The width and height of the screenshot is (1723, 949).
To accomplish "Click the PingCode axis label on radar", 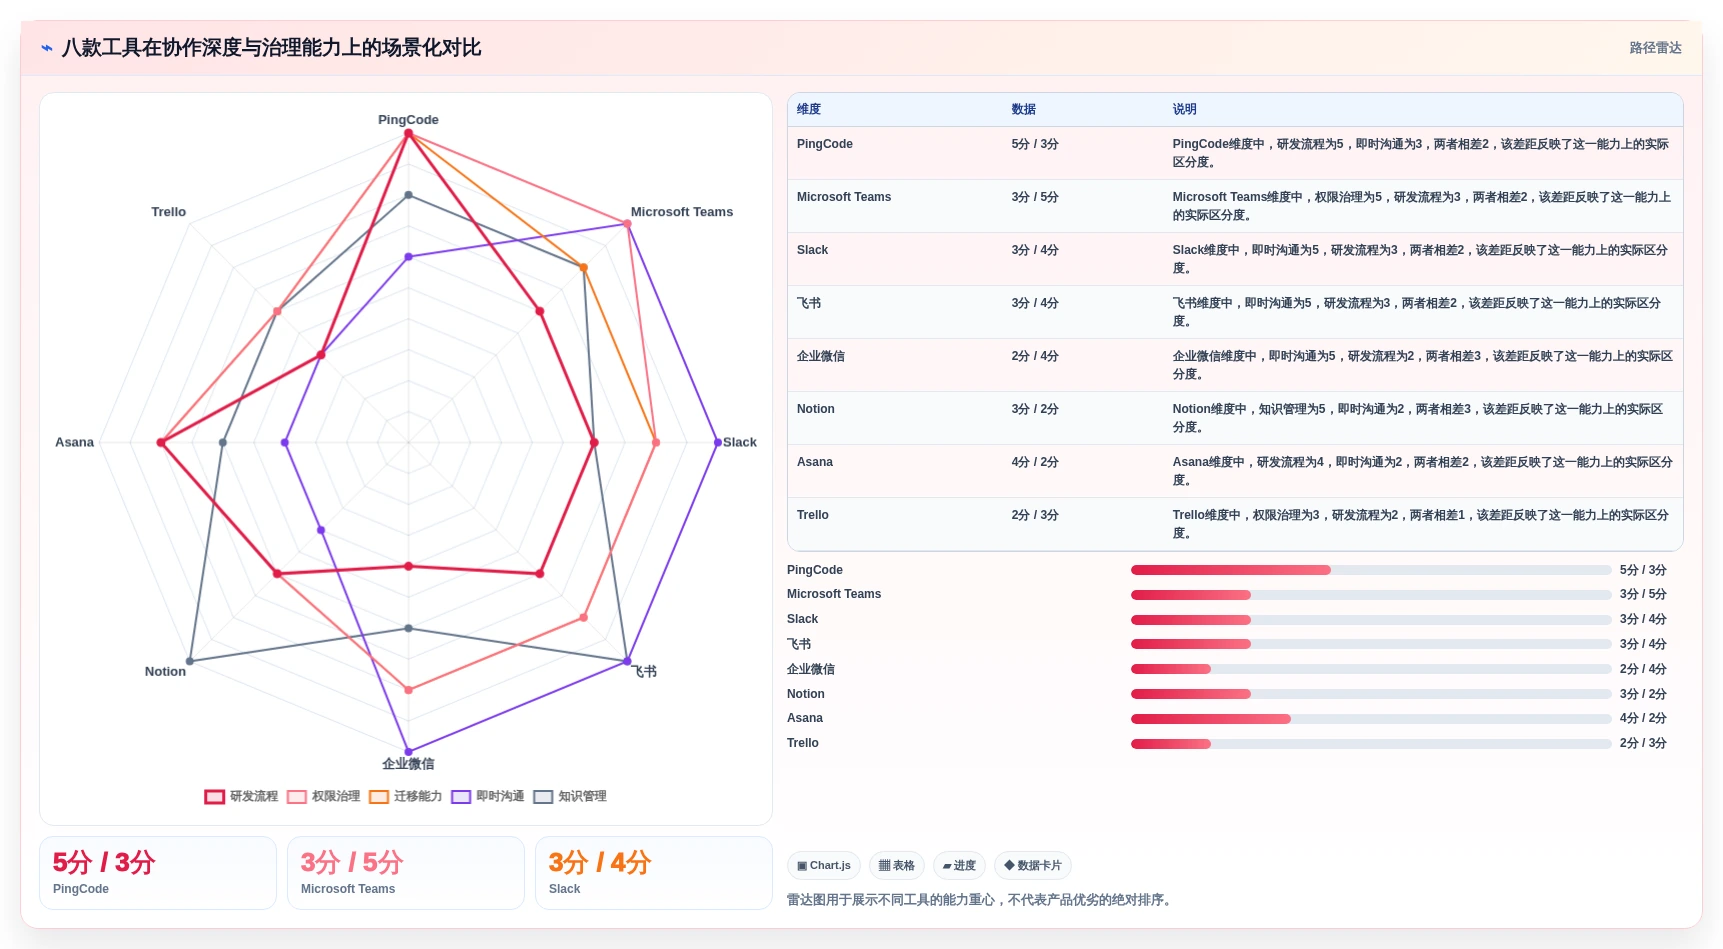I will [x=408, y=119].
